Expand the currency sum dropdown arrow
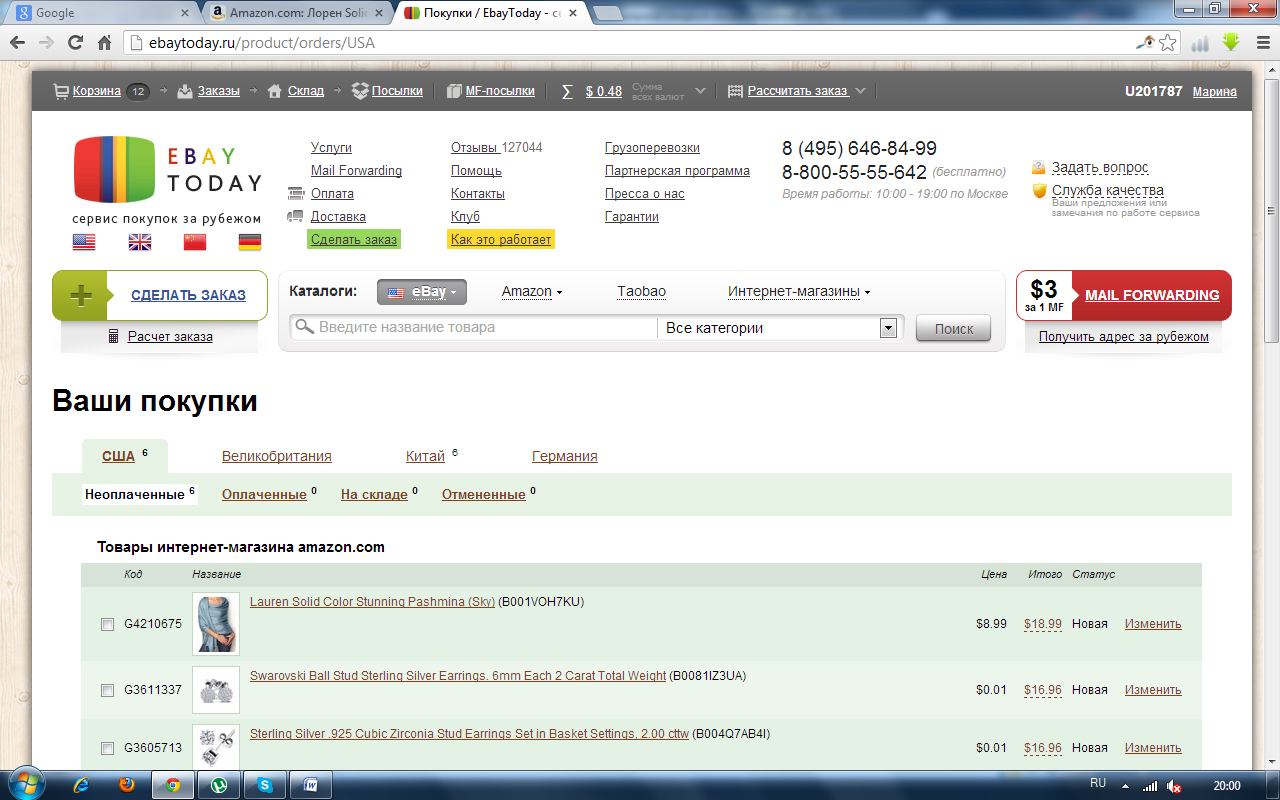1280x800 pixels. click(x=700, y=91)
